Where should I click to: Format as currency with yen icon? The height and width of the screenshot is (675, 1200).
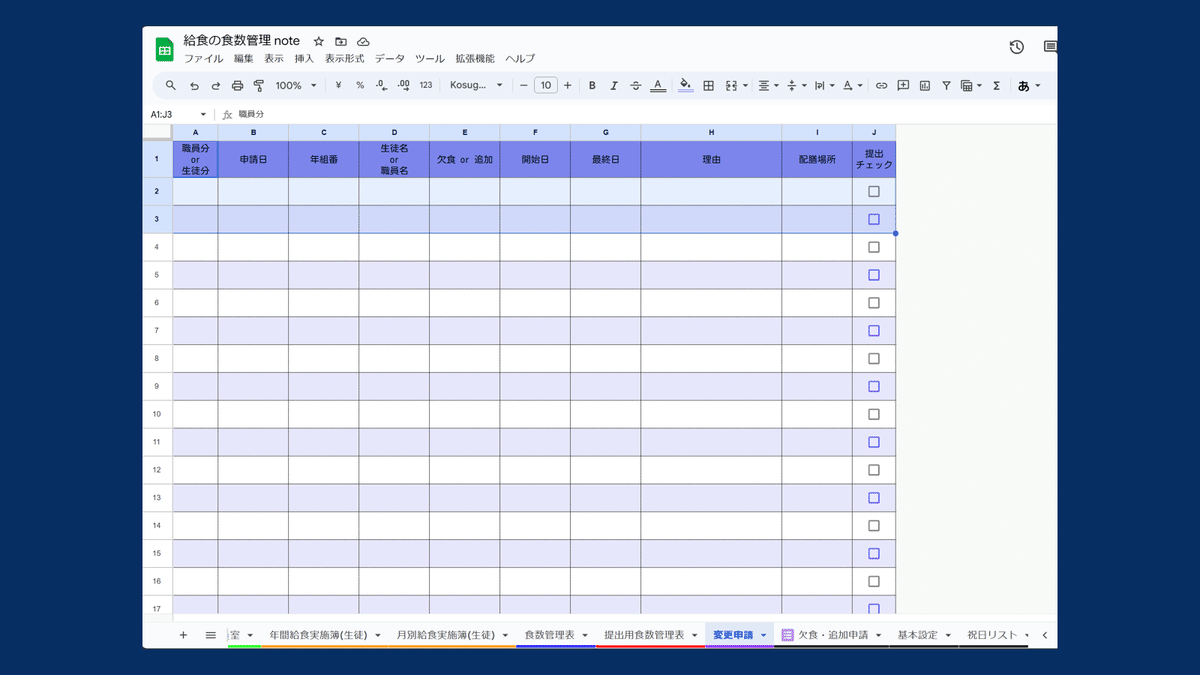point(338,86)
